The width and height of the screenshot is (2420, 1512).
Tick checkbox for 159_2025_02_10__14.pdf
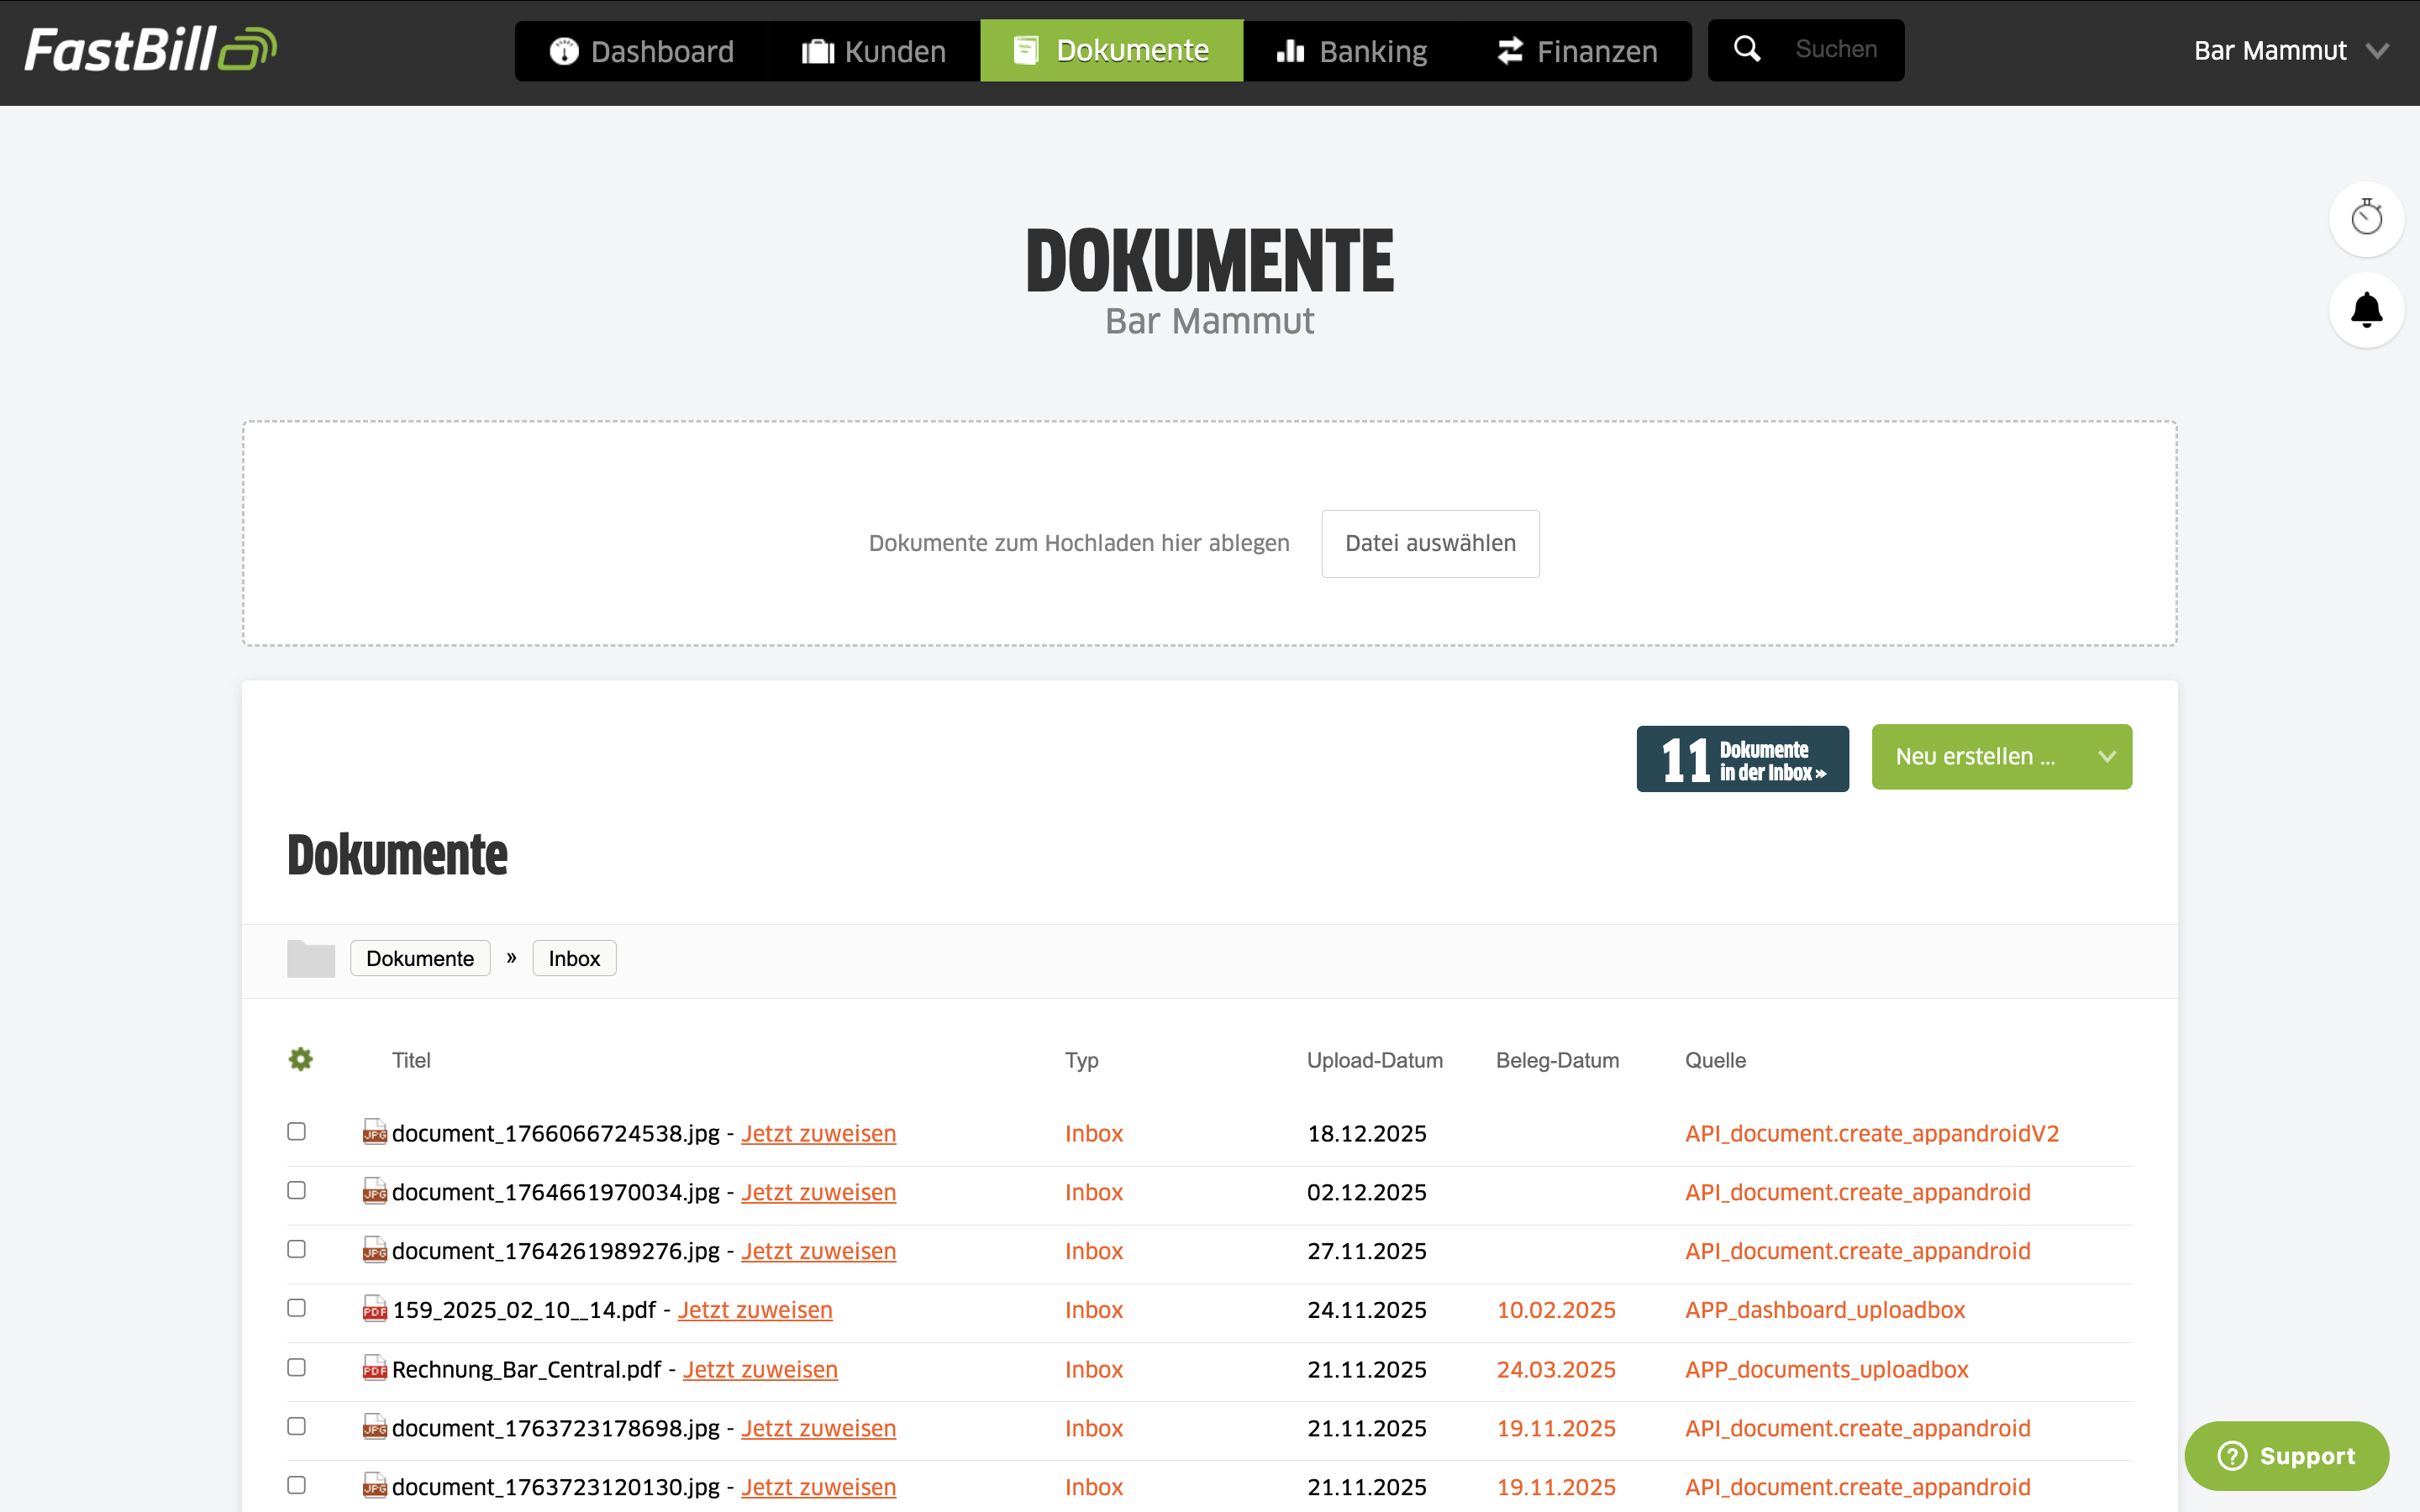click(296, 1308)
